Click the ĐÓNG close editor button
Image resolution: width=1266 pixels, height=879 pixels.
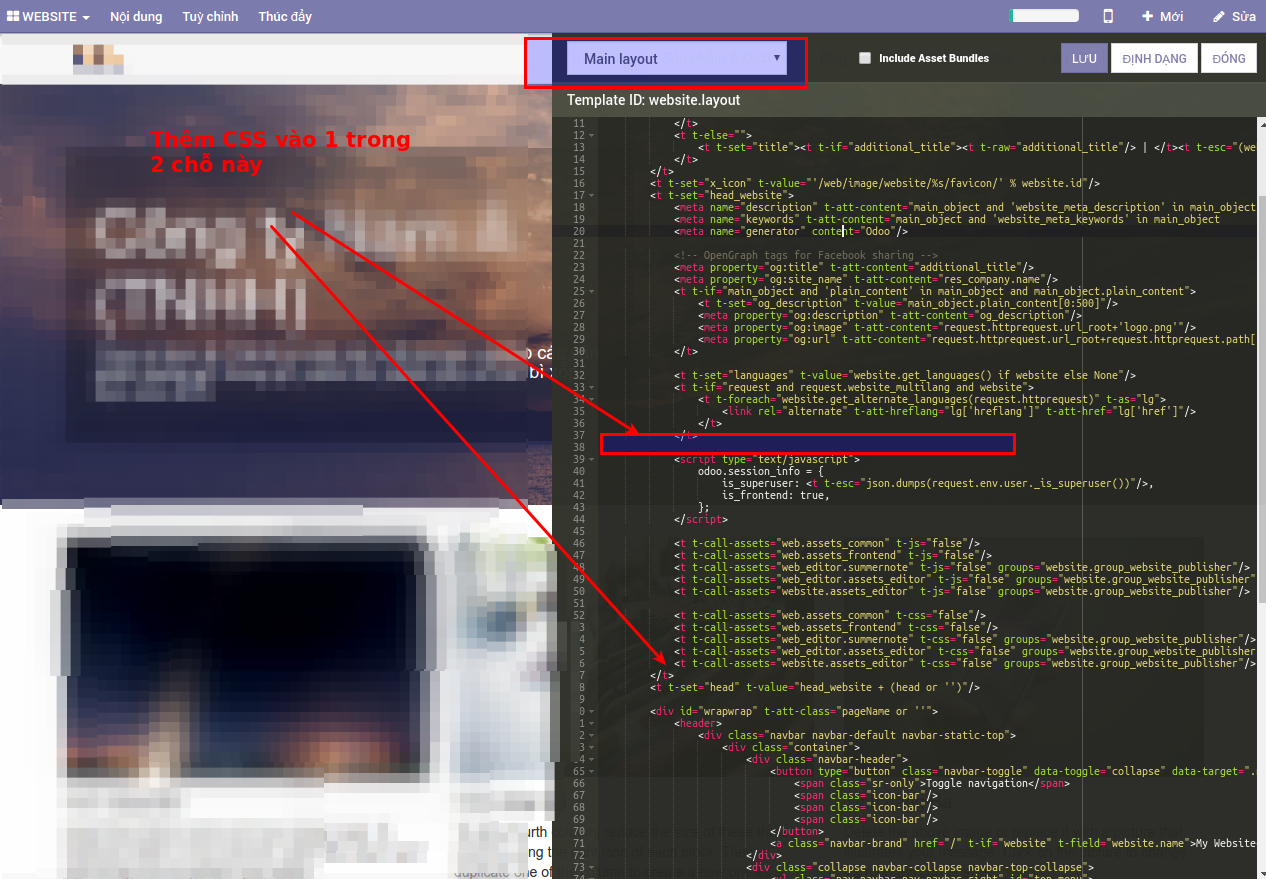coord(1229,58)
